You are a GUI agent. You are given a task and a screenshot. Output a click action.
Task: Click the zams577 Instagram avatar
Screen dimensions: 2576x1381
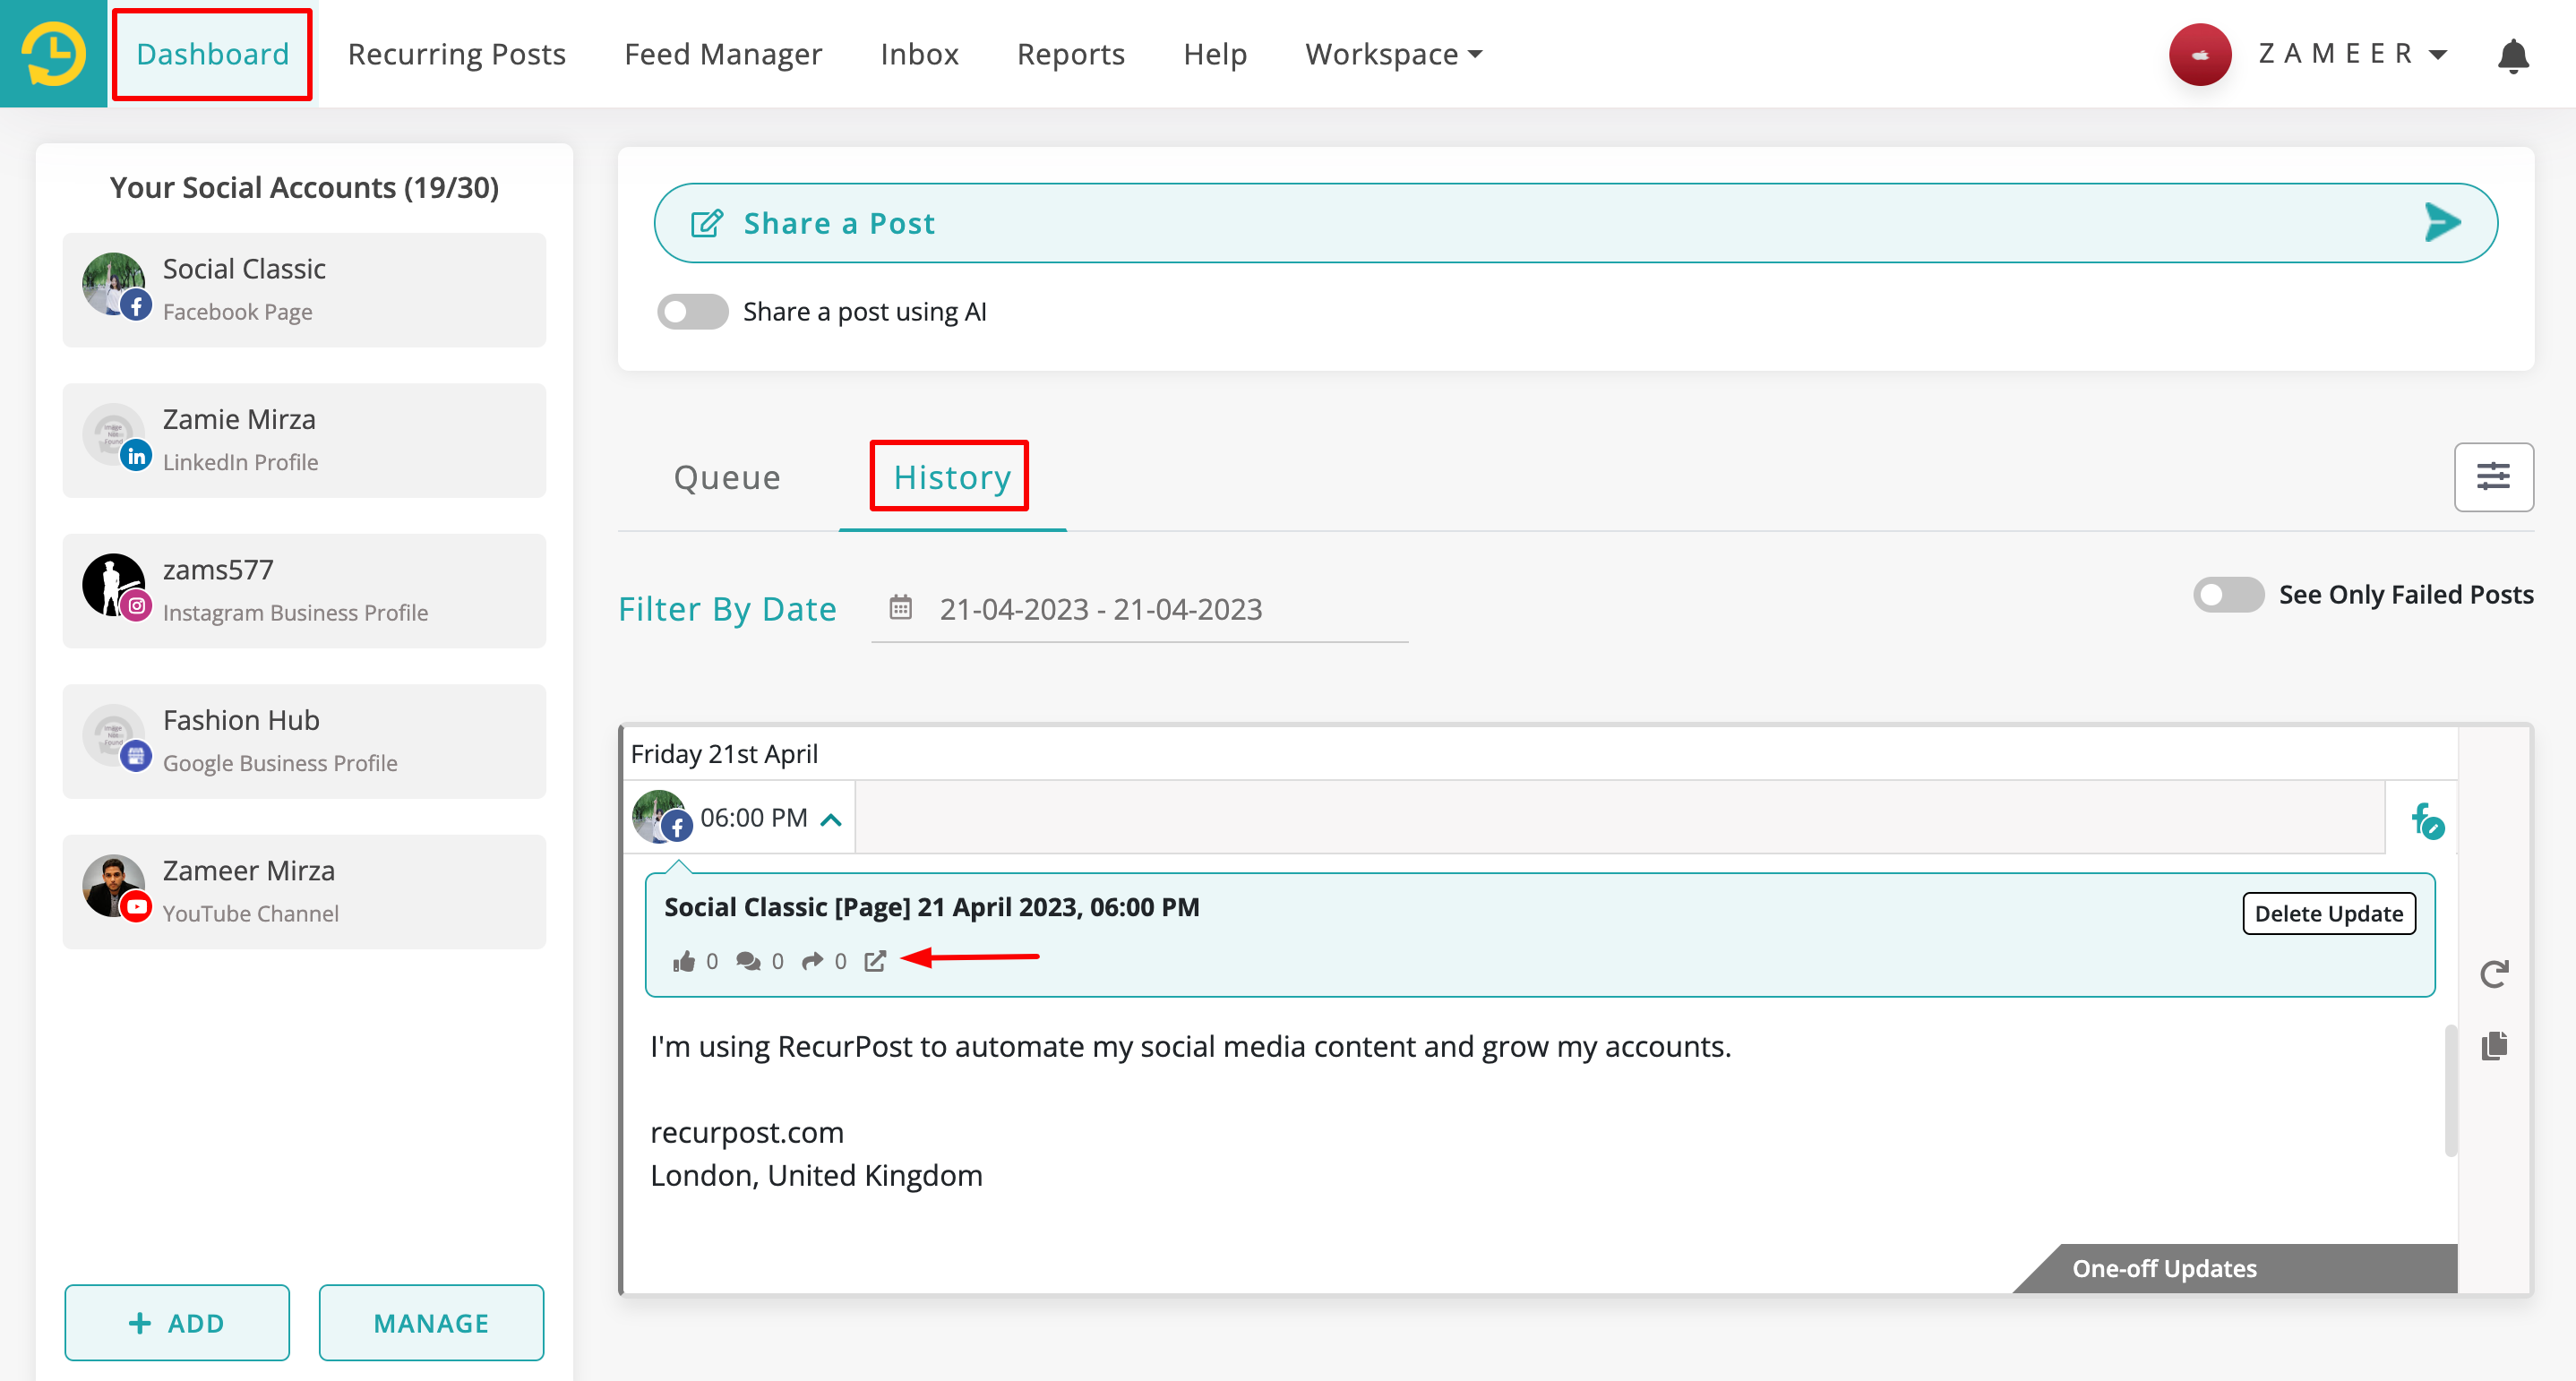[x=116, y=587]
